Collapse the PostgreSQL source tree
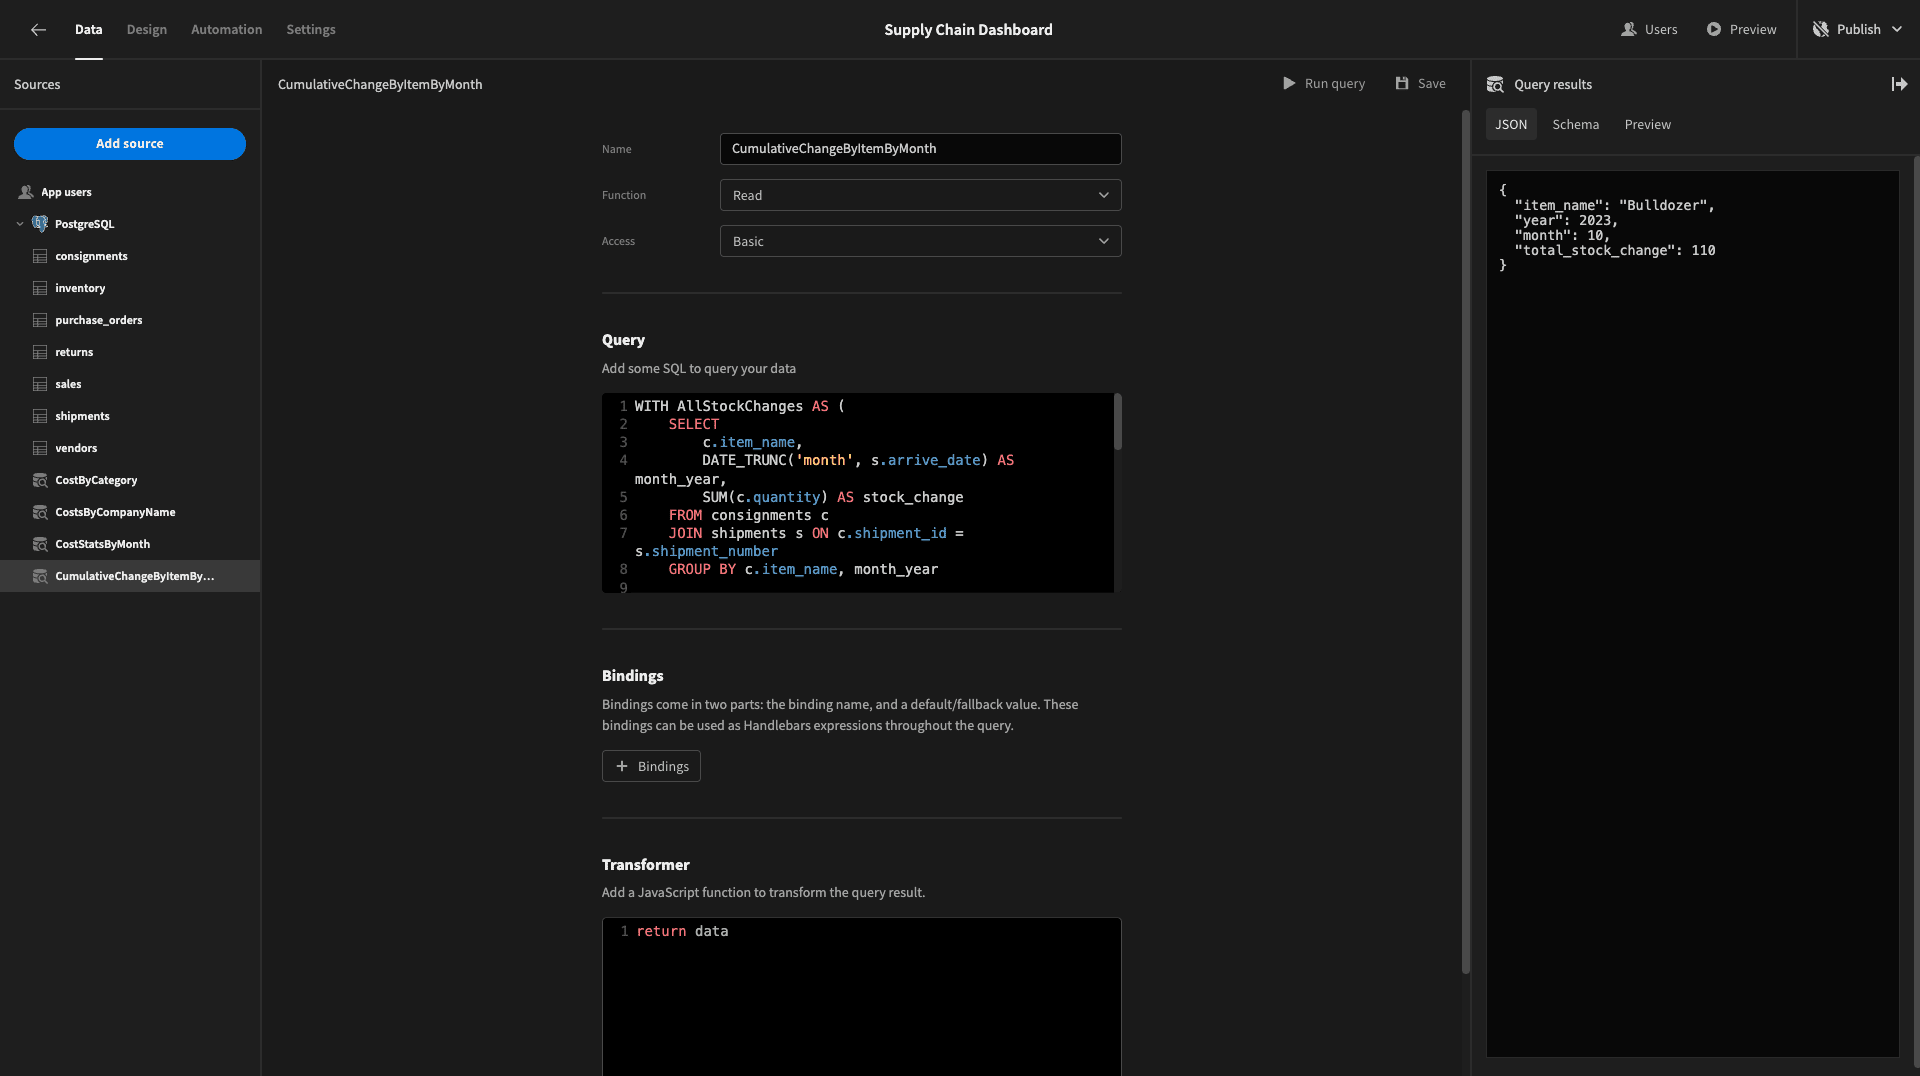The height and width of the screenshot is (1076, 1920). 20,224
